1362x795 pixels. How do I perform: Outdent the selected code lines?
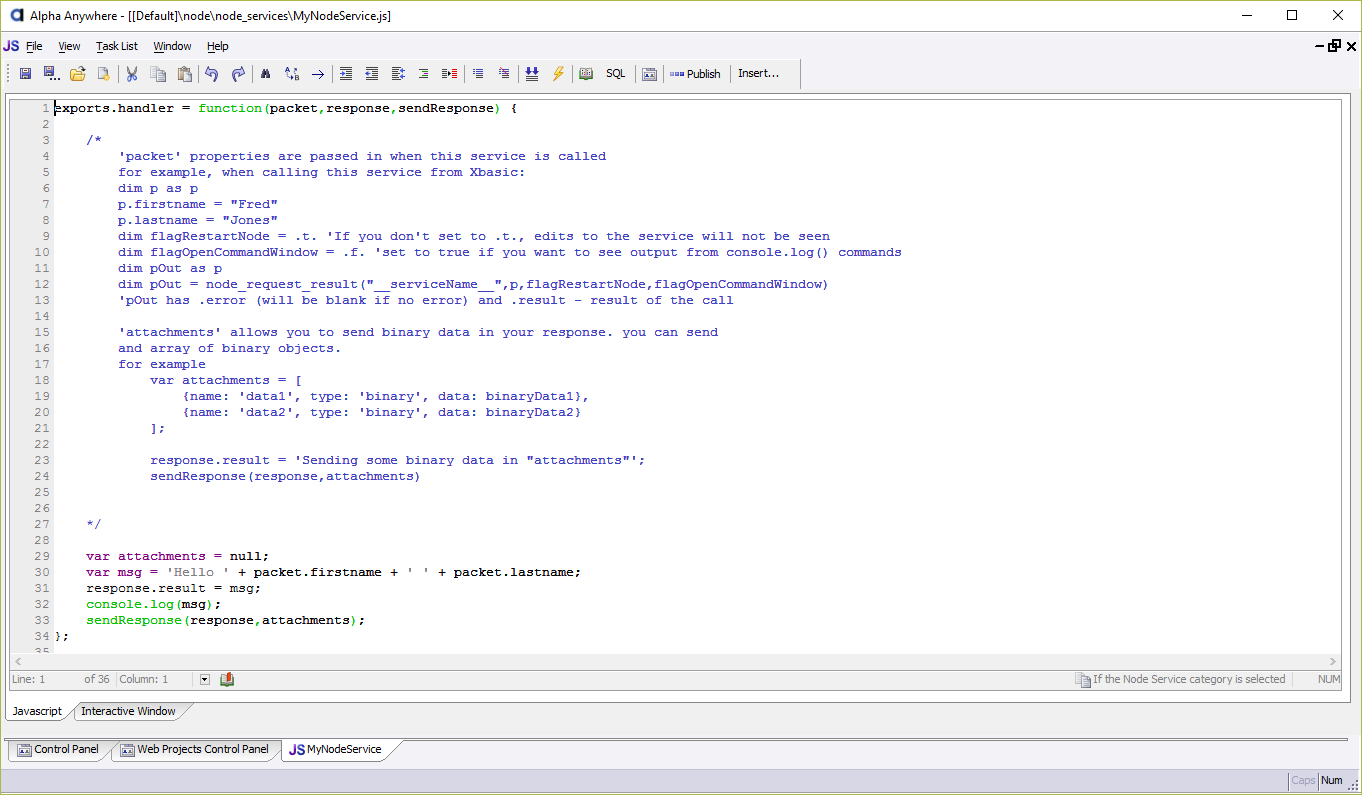[372, 74]
